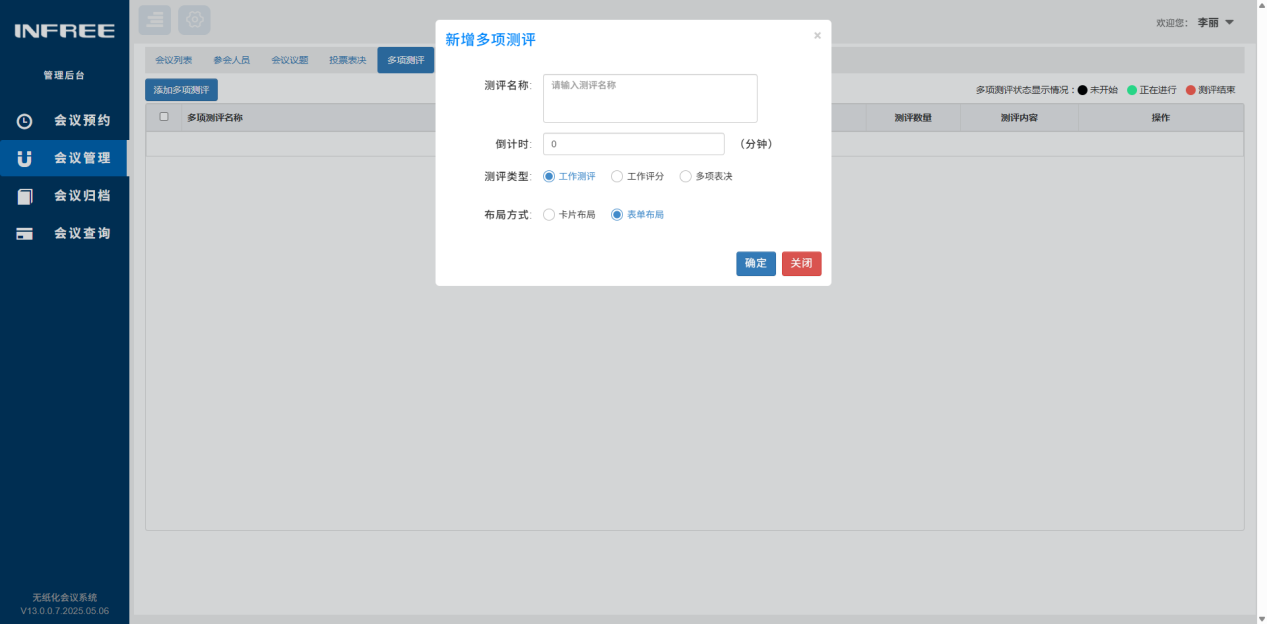Click the red 测评结束 status dot

(x=1191, y=90)
